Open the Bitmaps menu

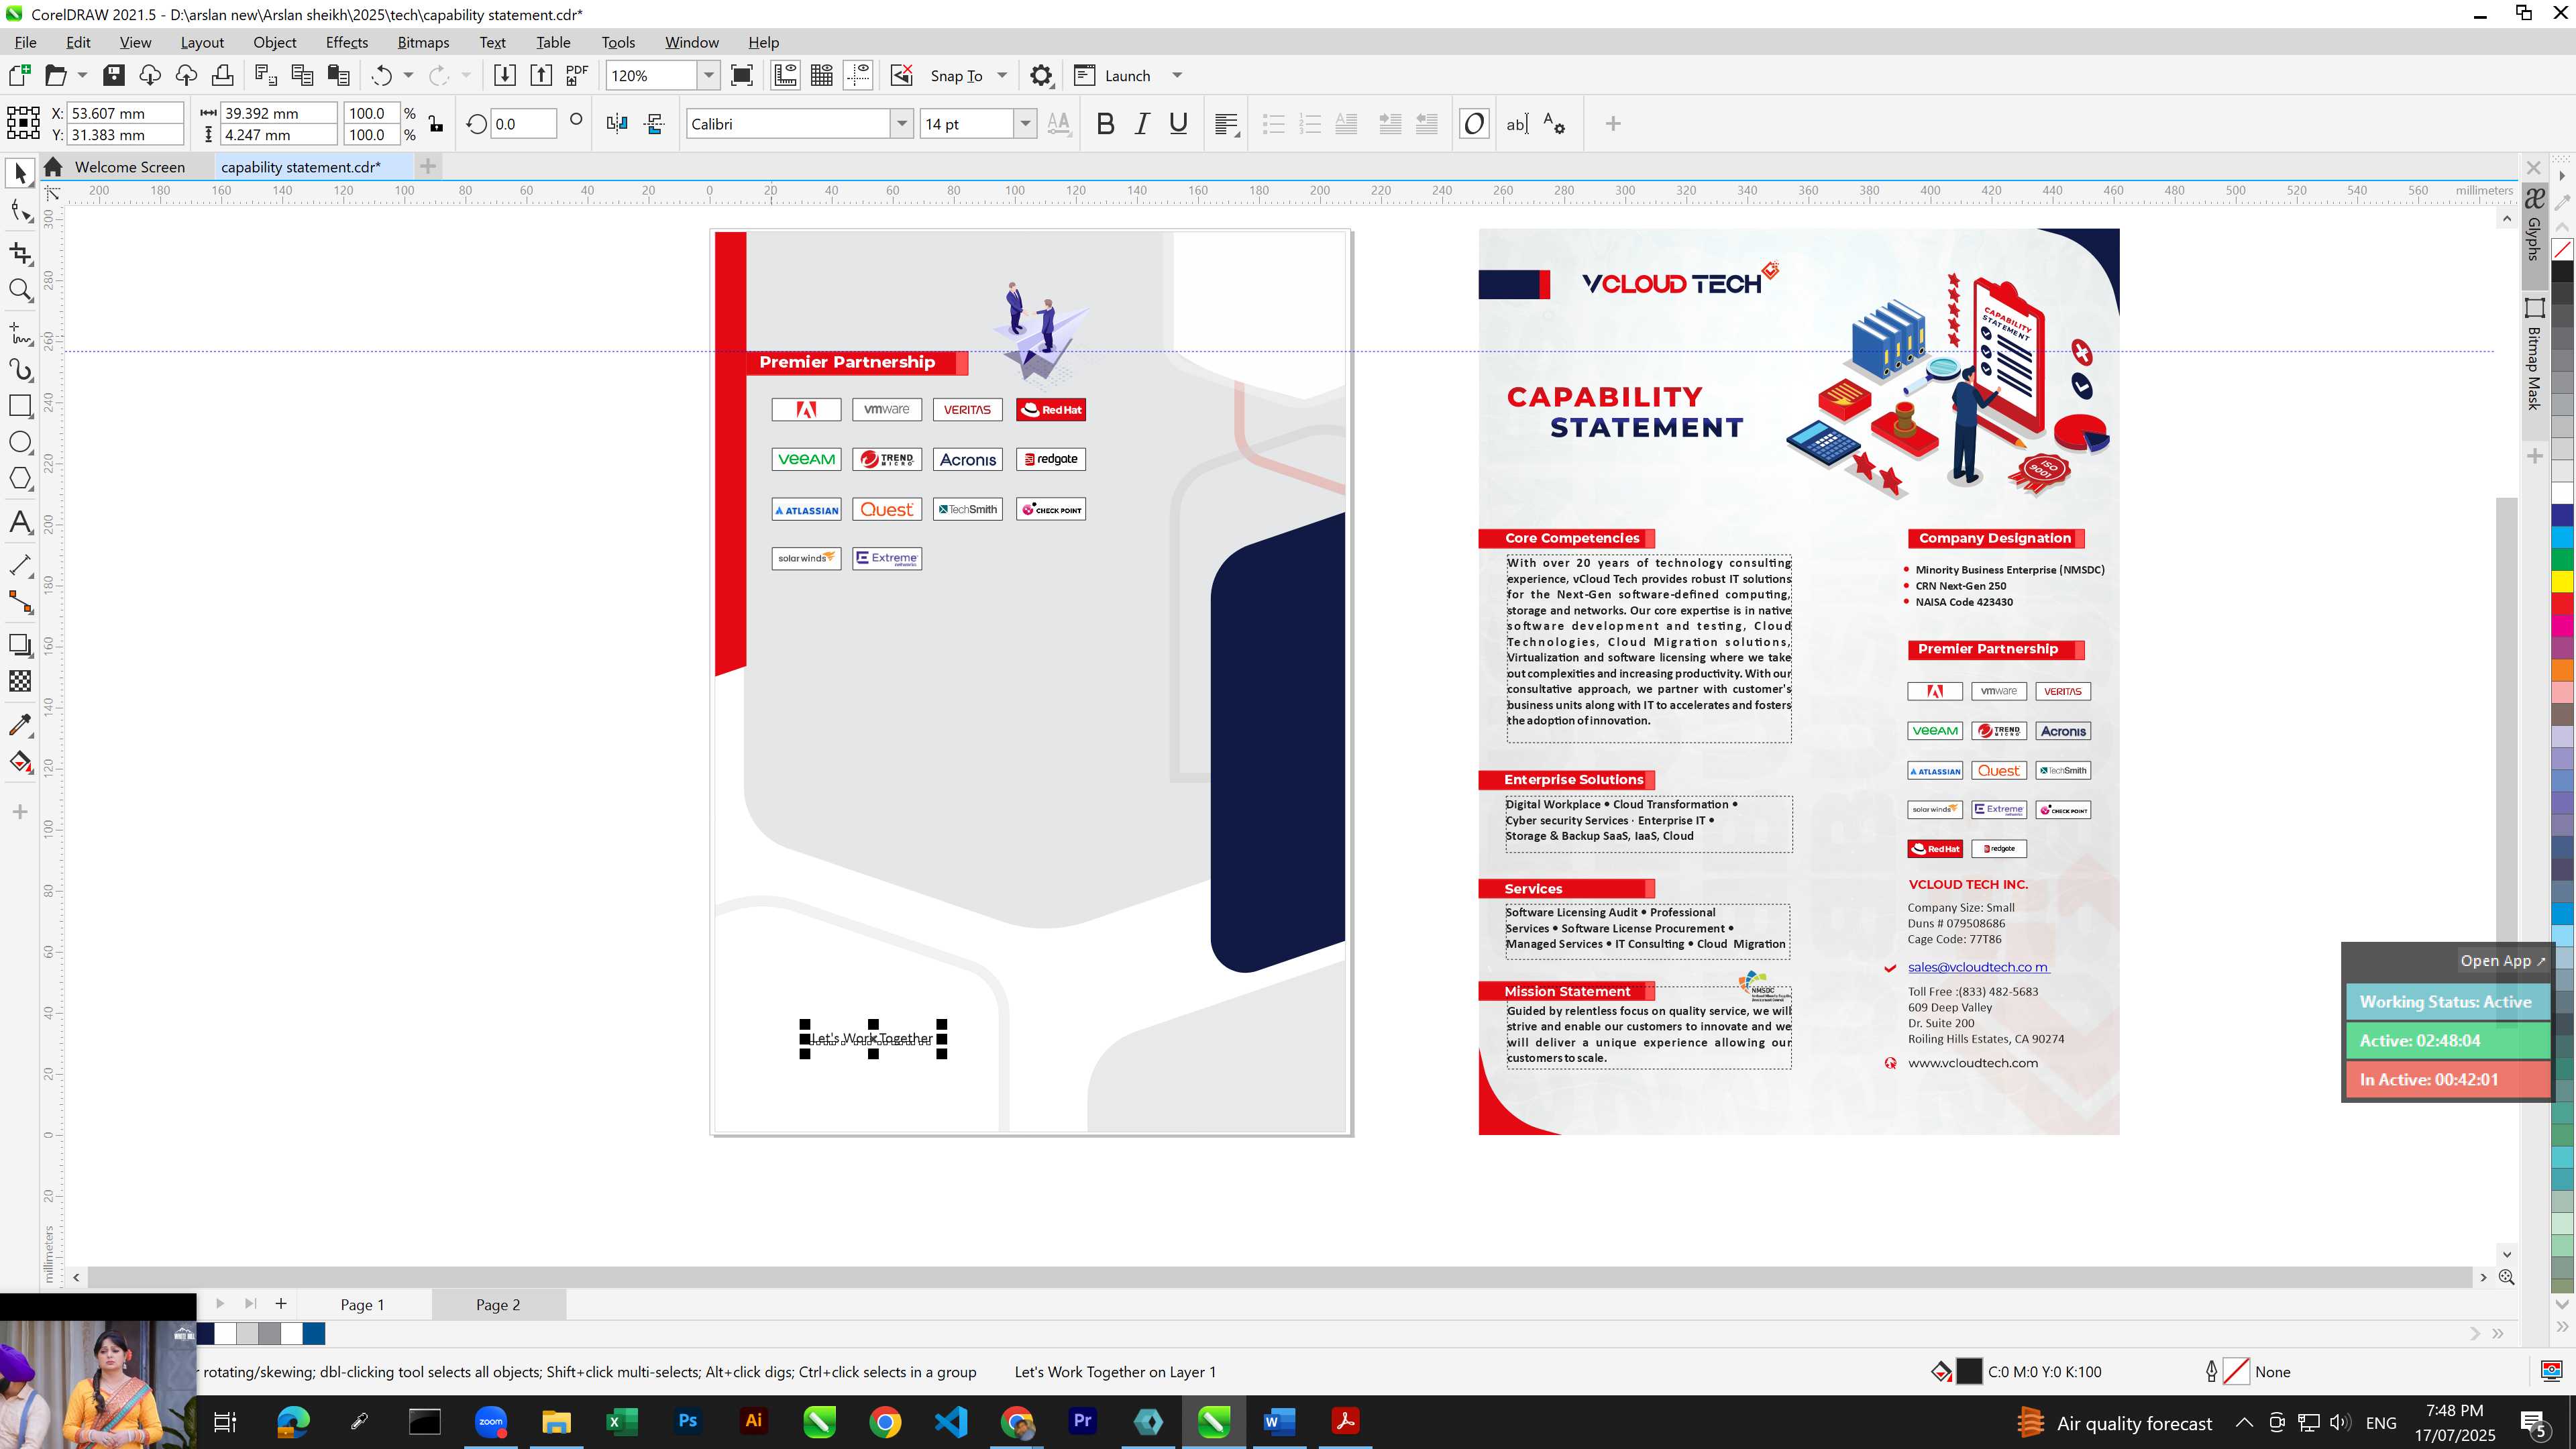click(x=423, y=42)
